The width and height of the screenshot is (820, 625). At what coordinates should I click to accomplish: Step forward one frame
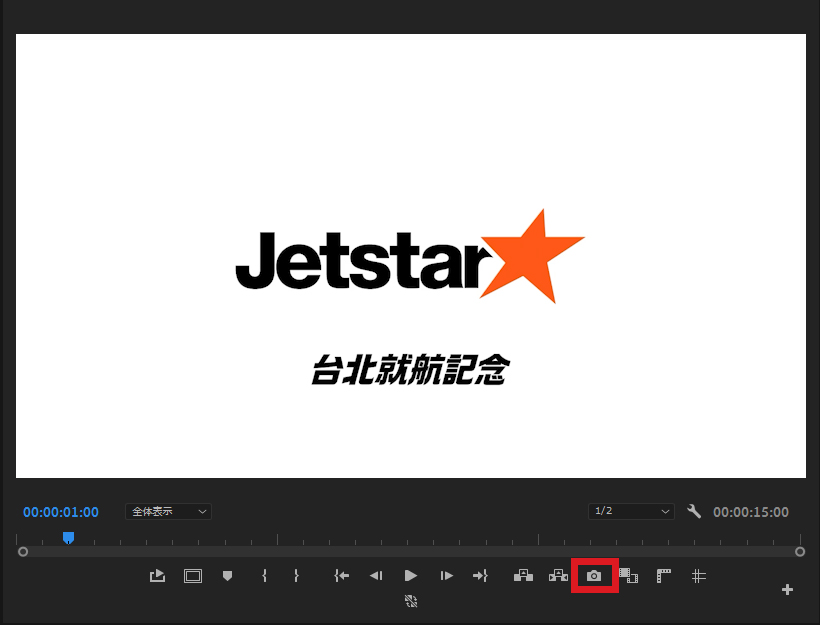pyautogui.click(x=447, y=576)
